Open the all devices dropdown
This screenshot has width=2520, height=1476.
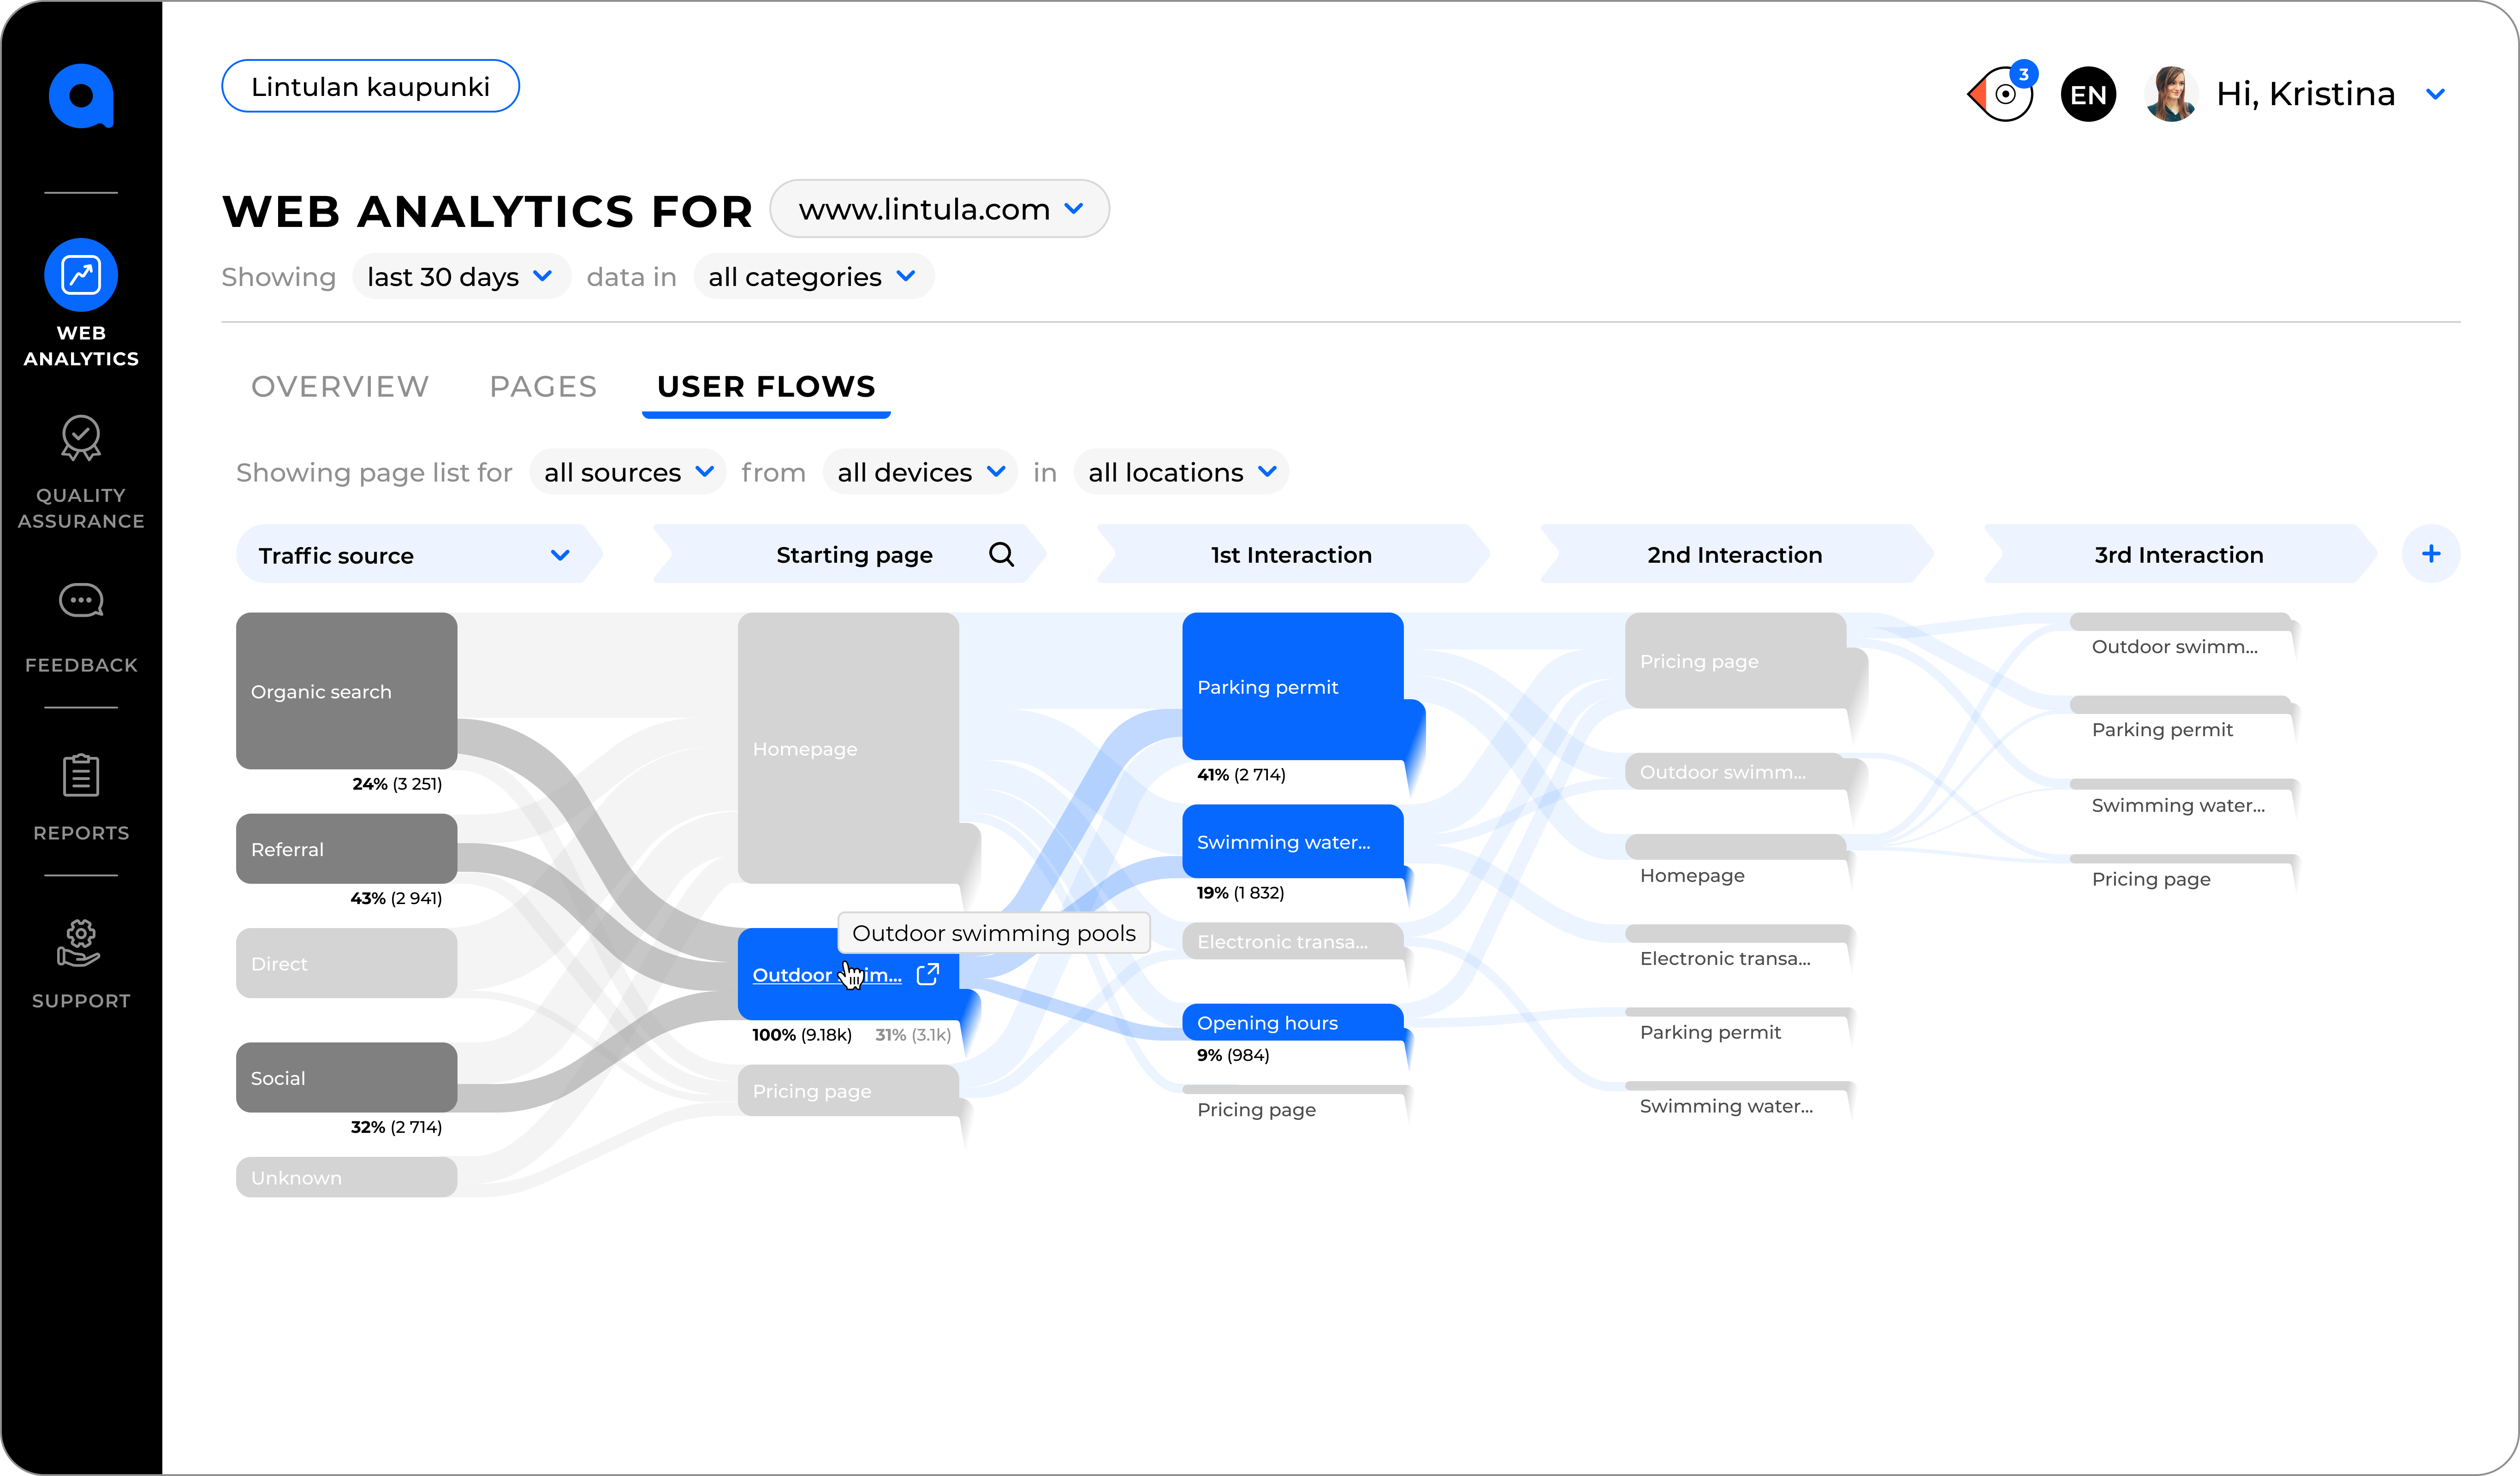point(920,472)
